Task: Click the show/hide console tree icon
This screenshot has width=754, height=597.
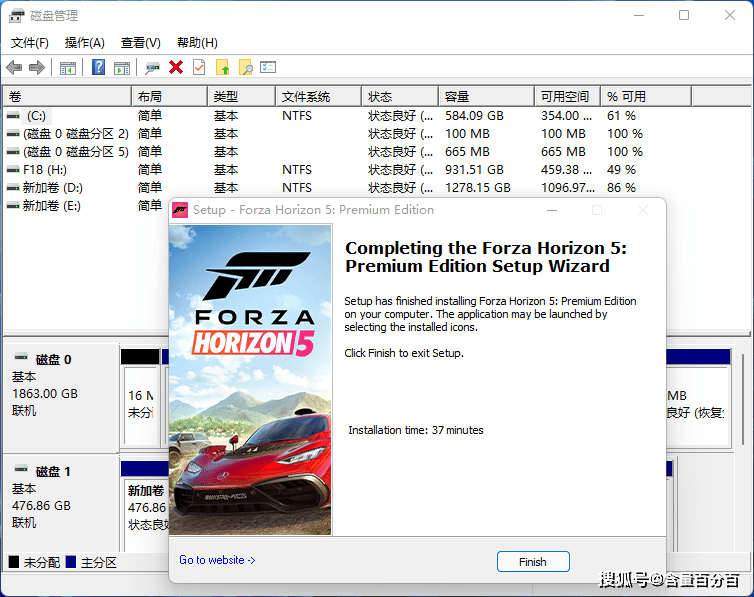Action: [68, 67]
